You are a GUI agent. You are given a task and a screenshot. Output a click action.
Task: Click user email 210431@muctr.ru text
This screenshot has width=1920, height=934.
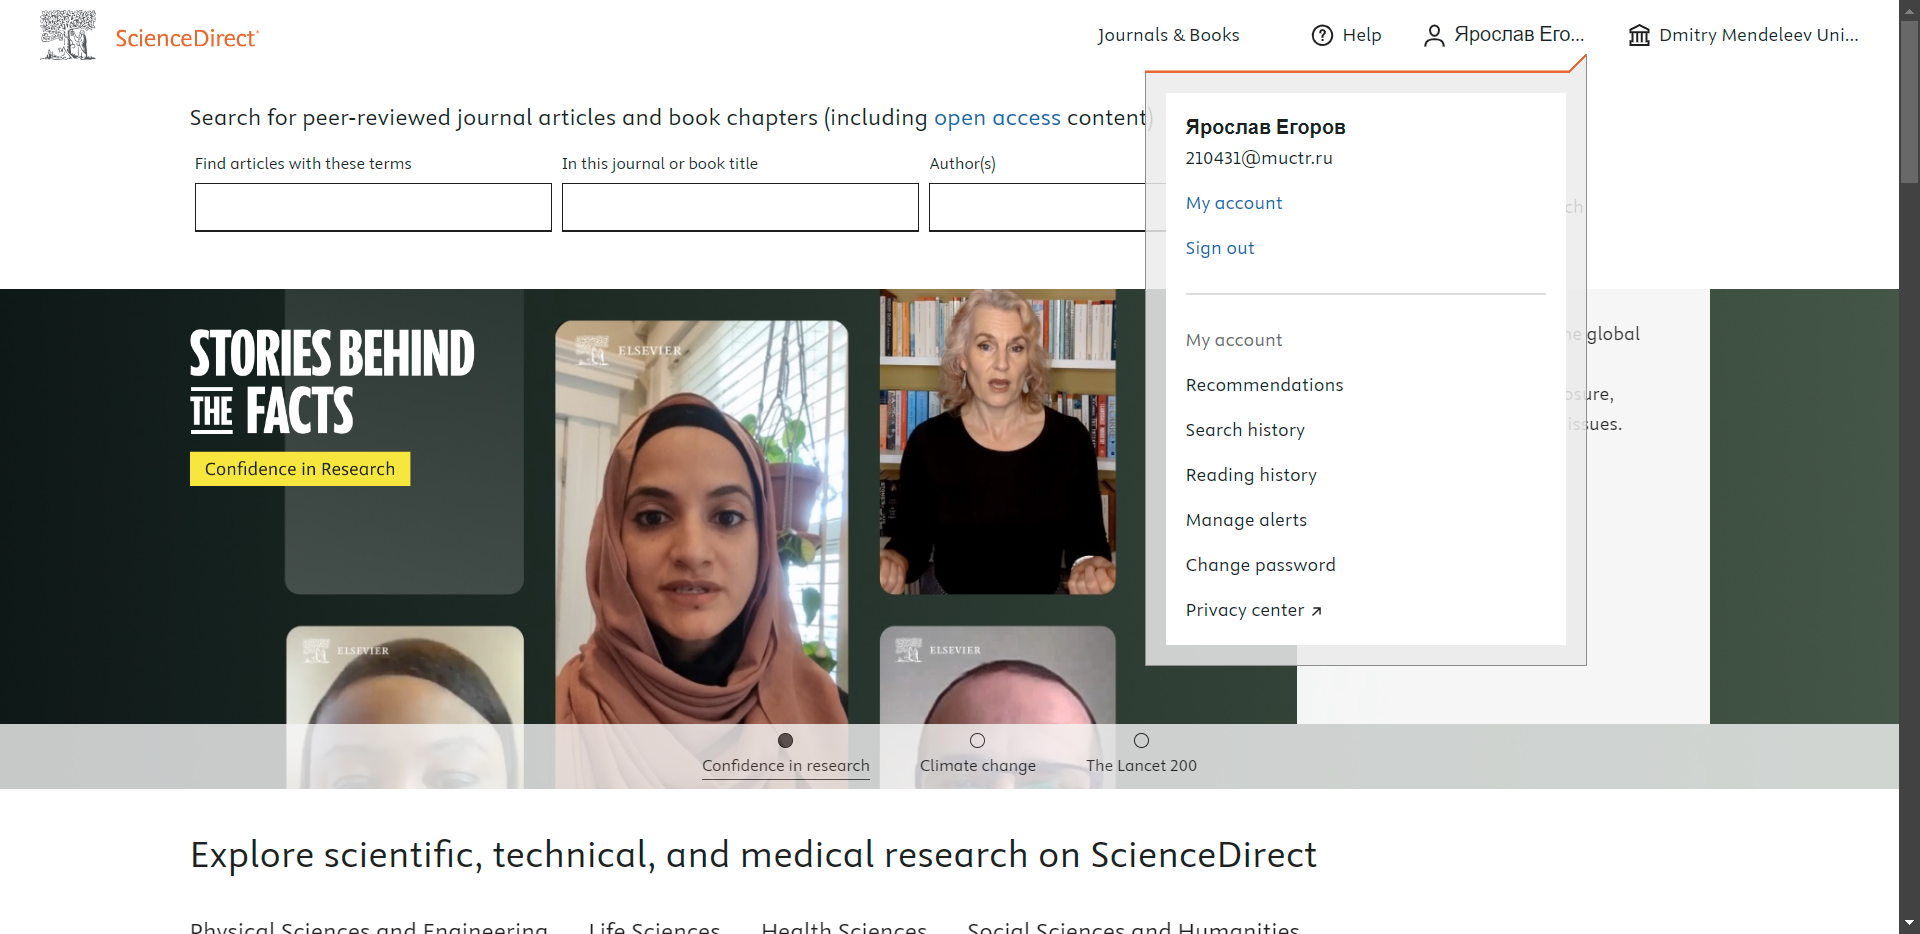[1258, 158]
